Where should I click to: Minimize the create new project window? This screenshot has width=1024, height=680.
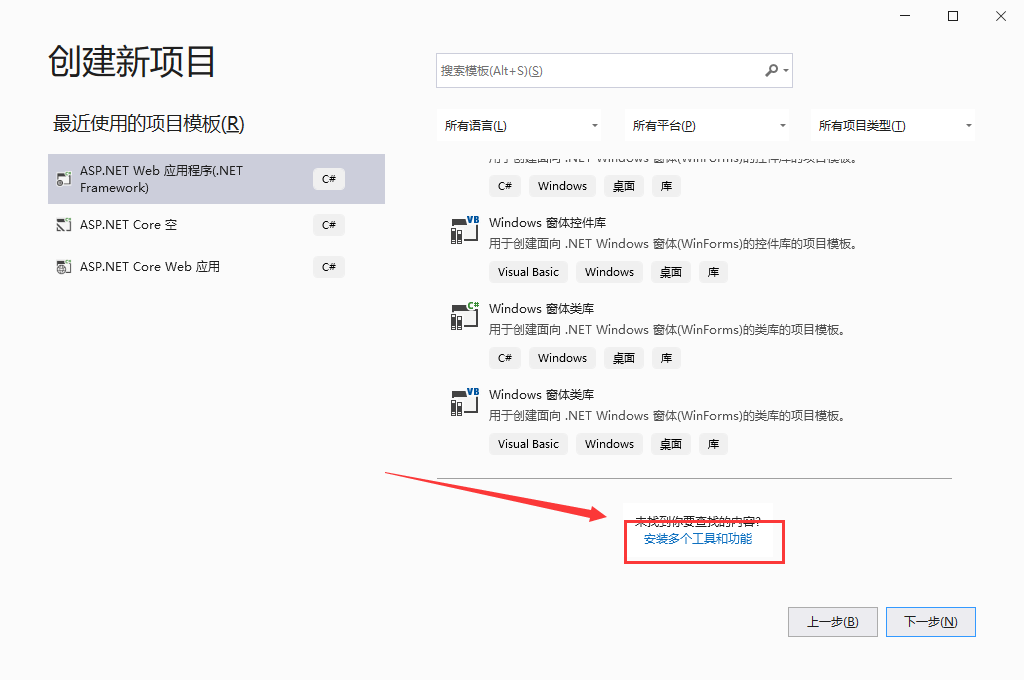pos(905,16)
